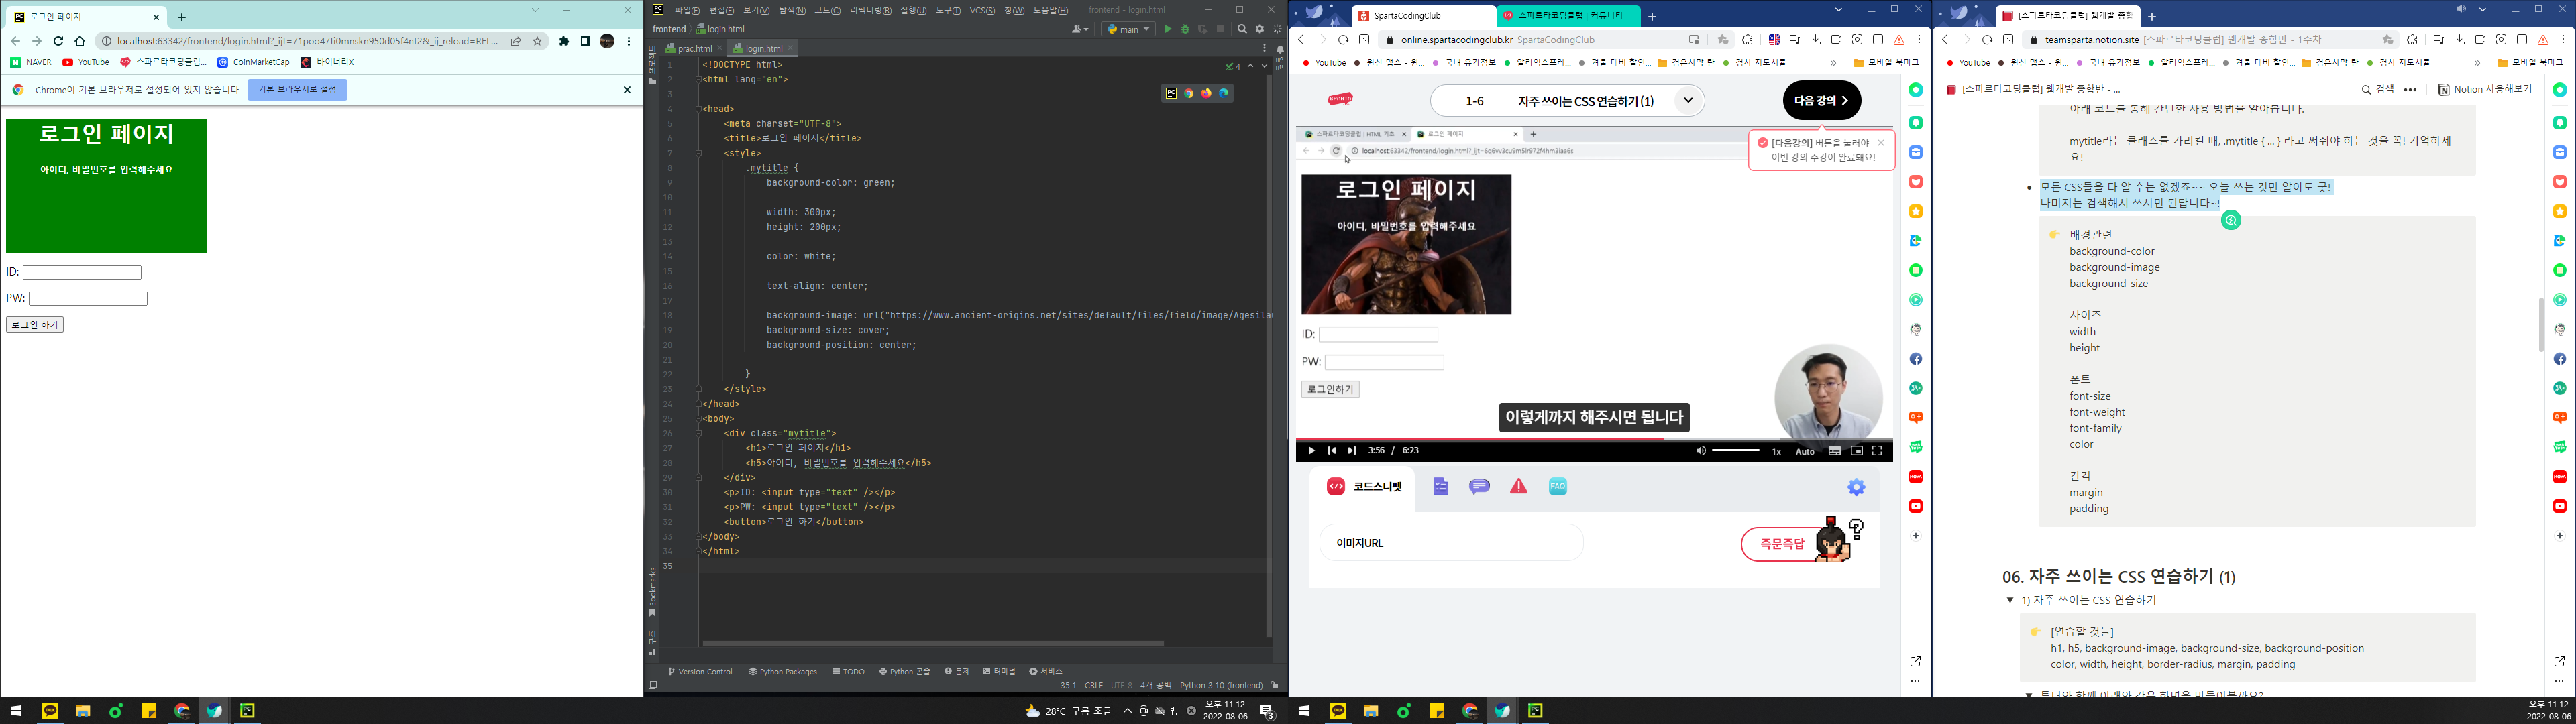Open the 파일(F) menu in PyCharm

687,10
